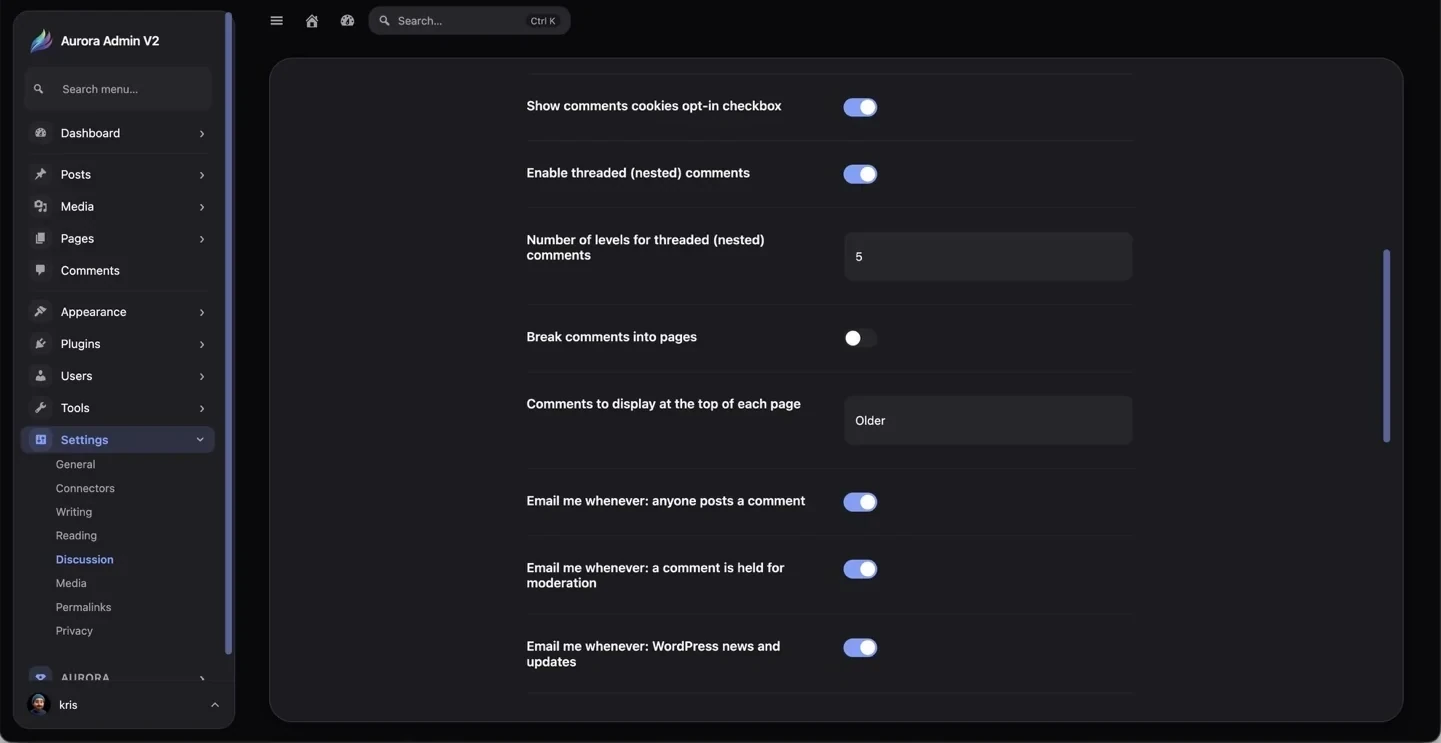Toggle email when anyone posts a comment
The image size is (1441, 743).
pos(860,502)
